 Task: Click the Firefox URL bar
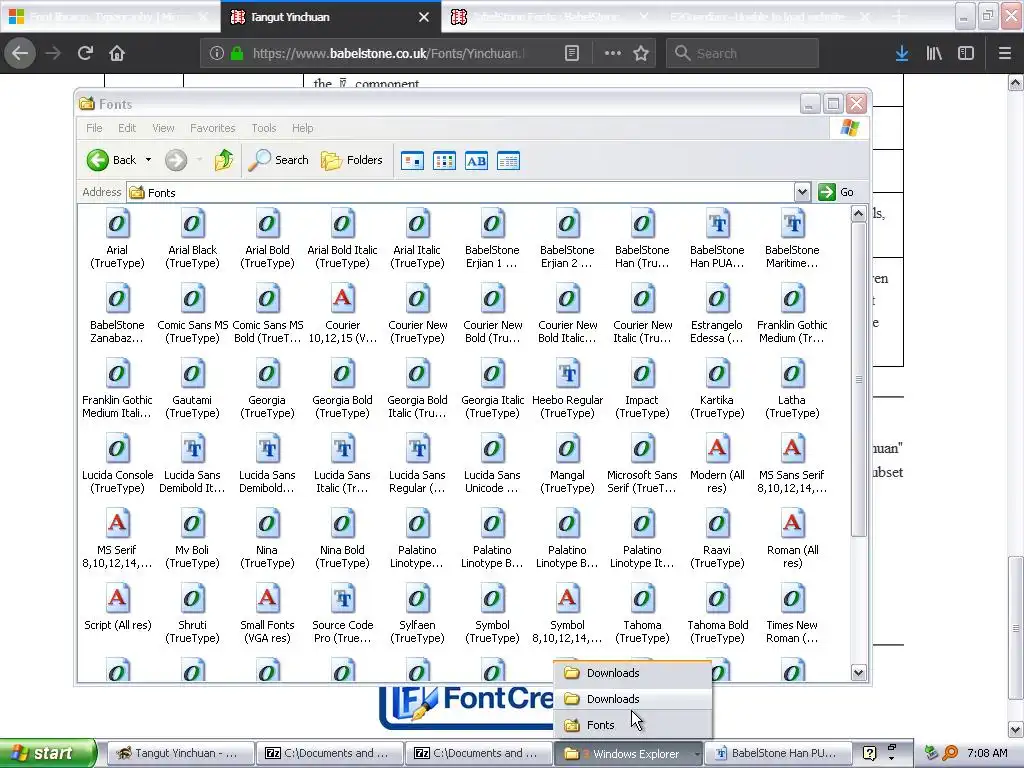pyautogui.click(x=389, y=53)
